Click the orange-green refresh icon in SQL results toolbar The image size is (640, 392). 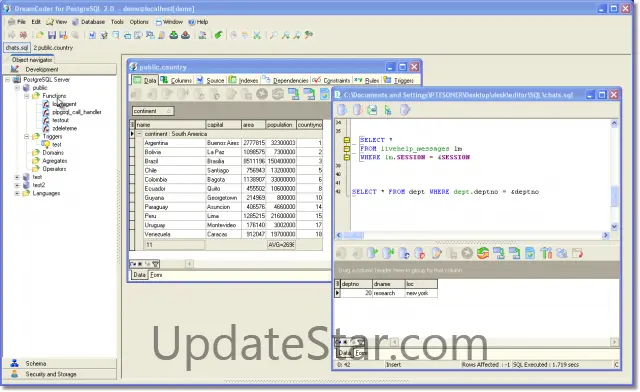(483, 253)
